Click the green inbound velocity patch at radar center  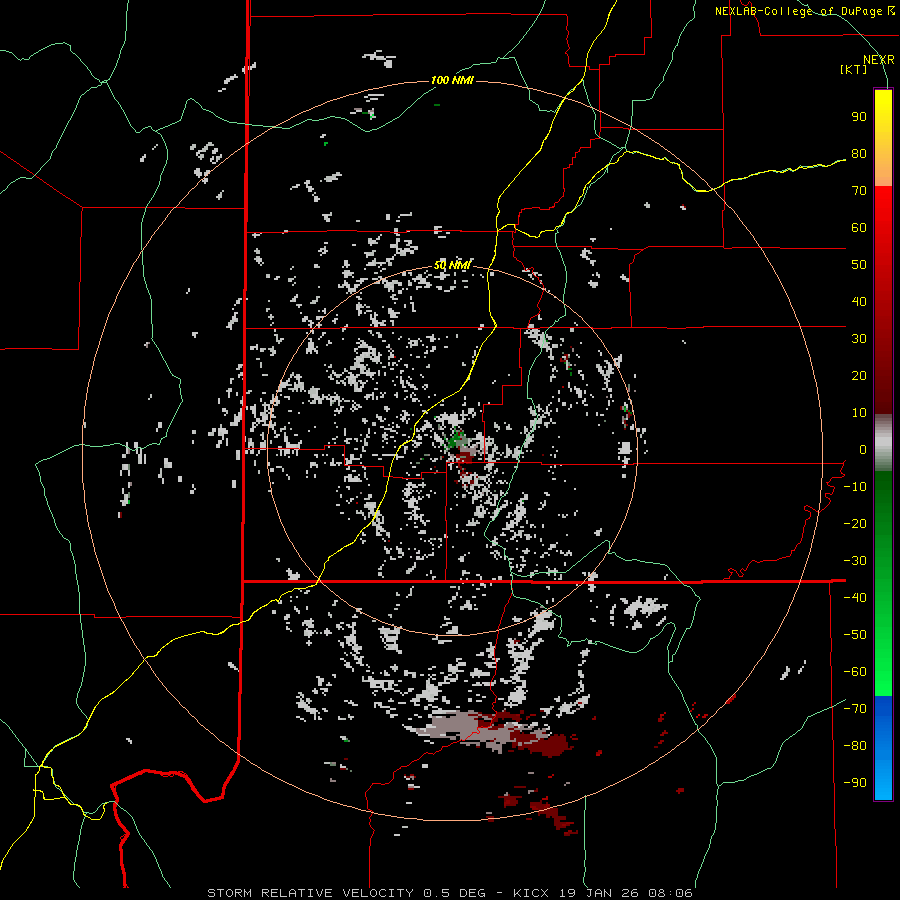(455, 440)
